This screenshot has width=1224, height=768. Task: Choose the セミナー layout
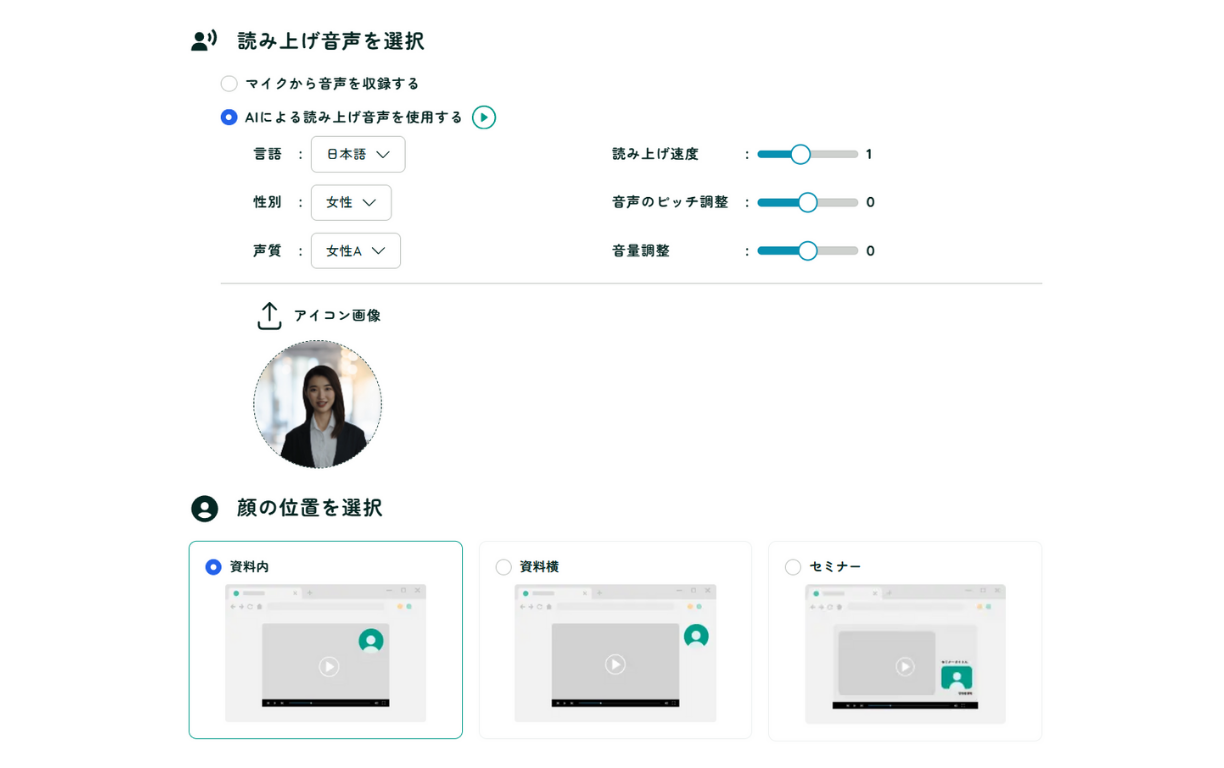click(793, 566)
